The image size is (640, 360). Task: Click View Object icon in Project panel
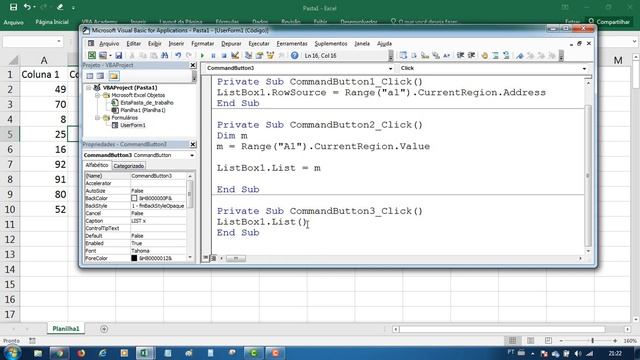[100, 76]
